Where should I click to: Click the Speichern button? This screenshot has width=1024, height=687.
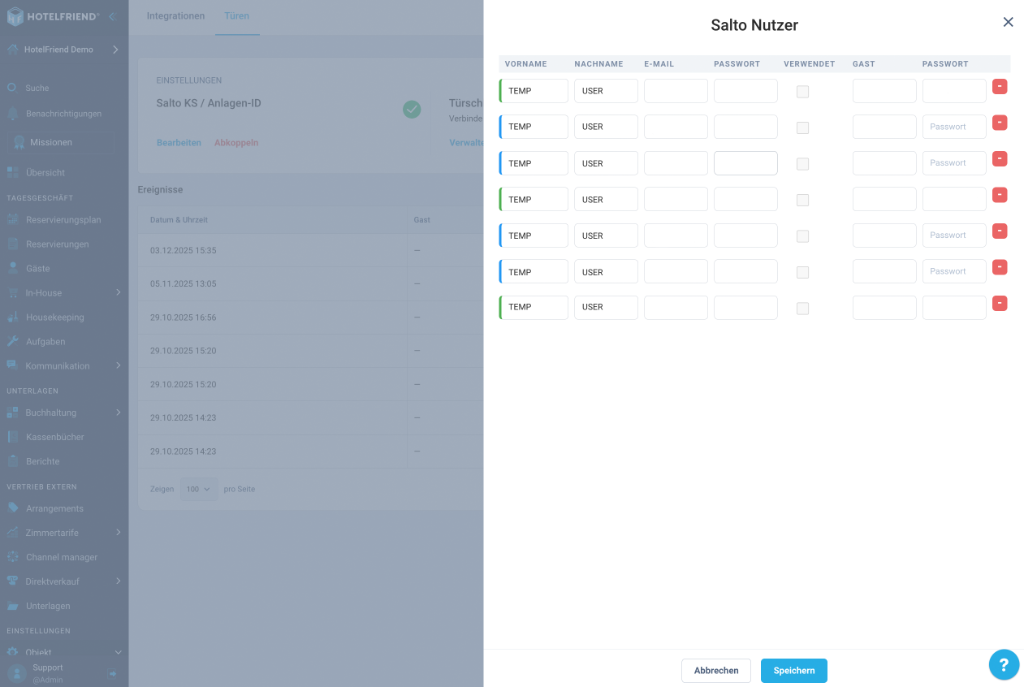click(794, 671)
